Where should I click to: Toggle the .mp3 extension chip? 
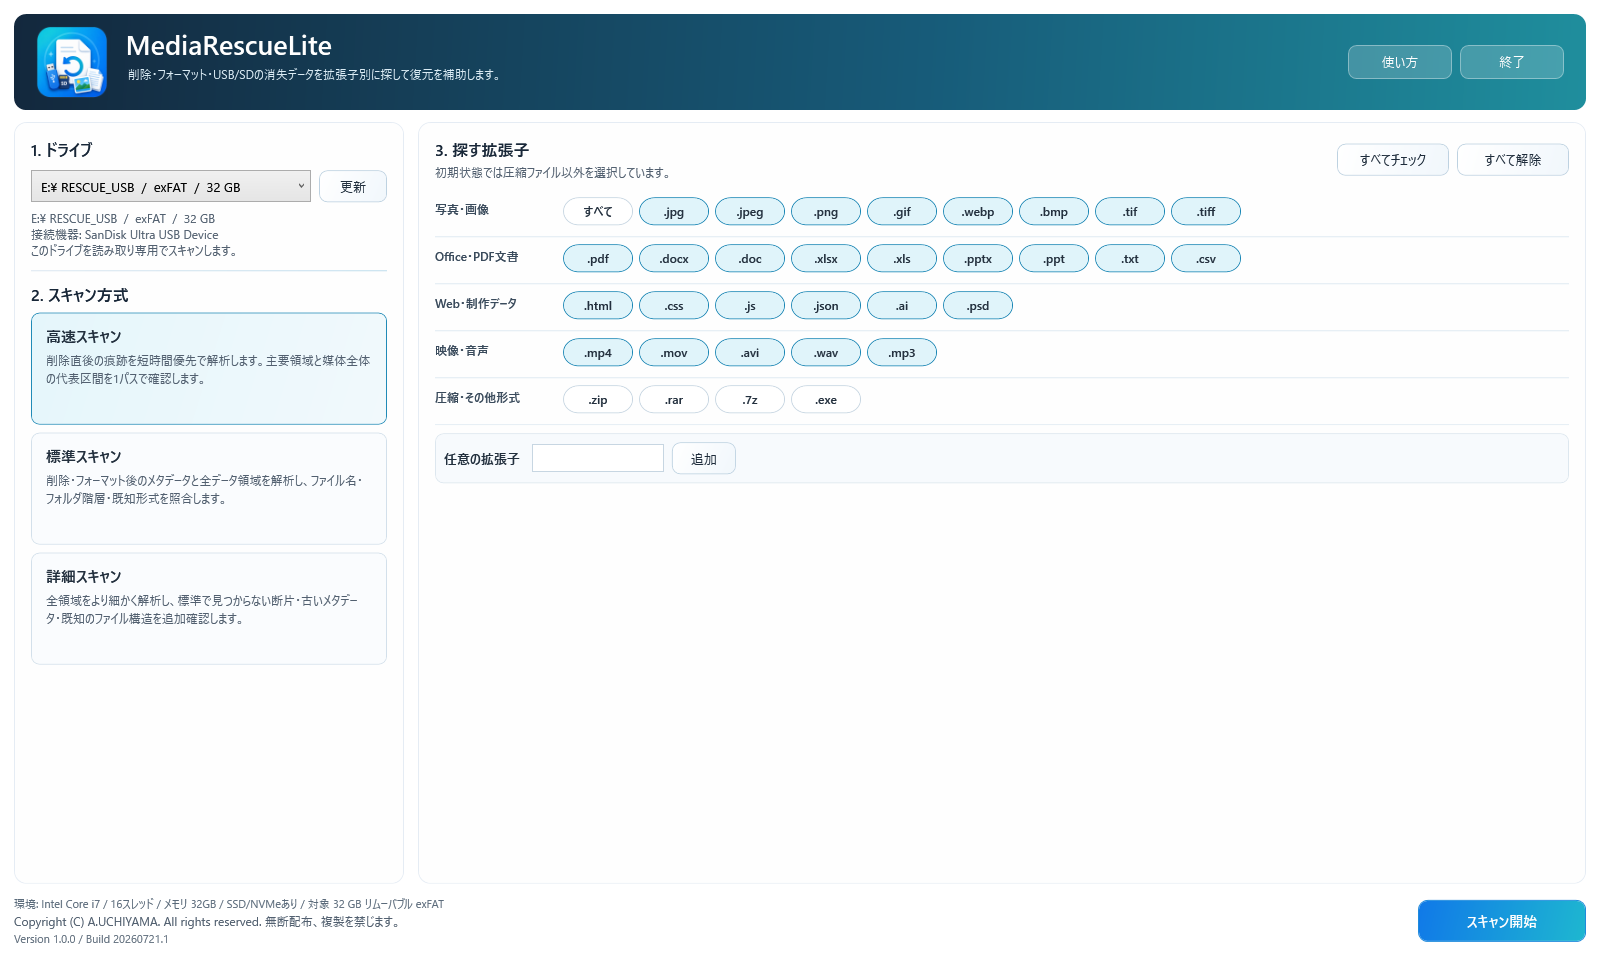point(902,353)
